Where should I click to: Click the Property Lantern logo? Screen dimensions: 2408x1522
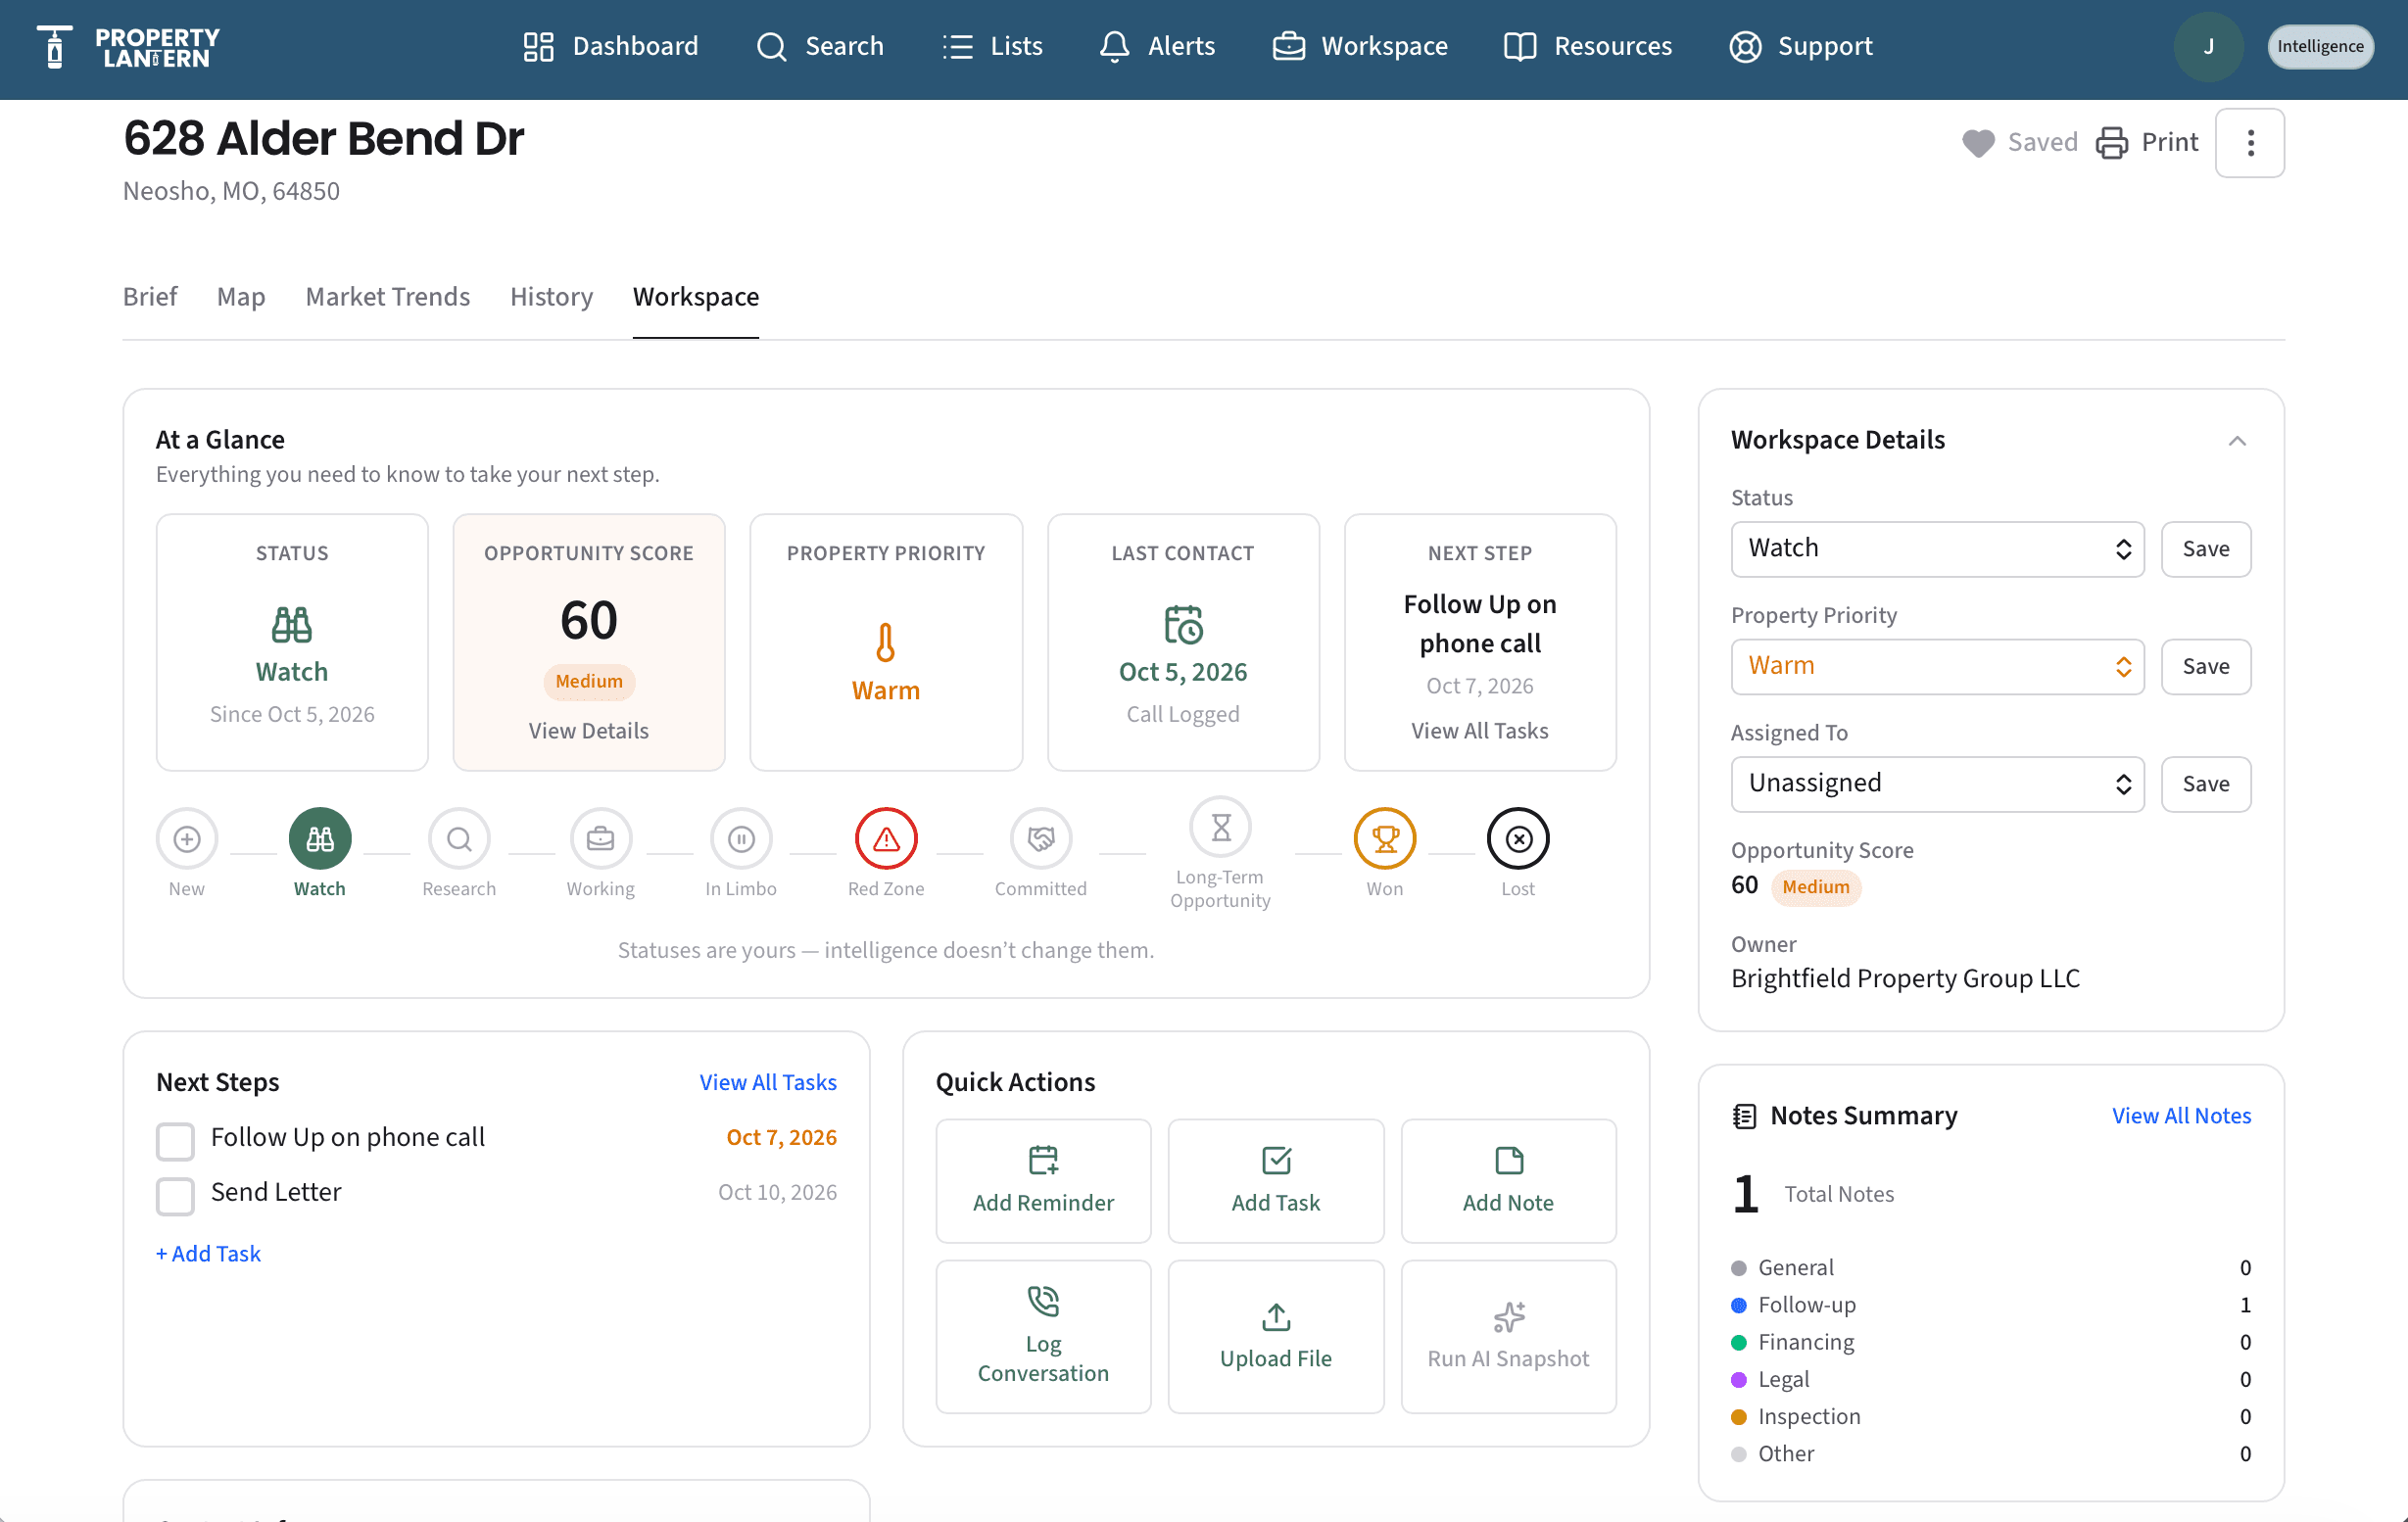point(128,46)
